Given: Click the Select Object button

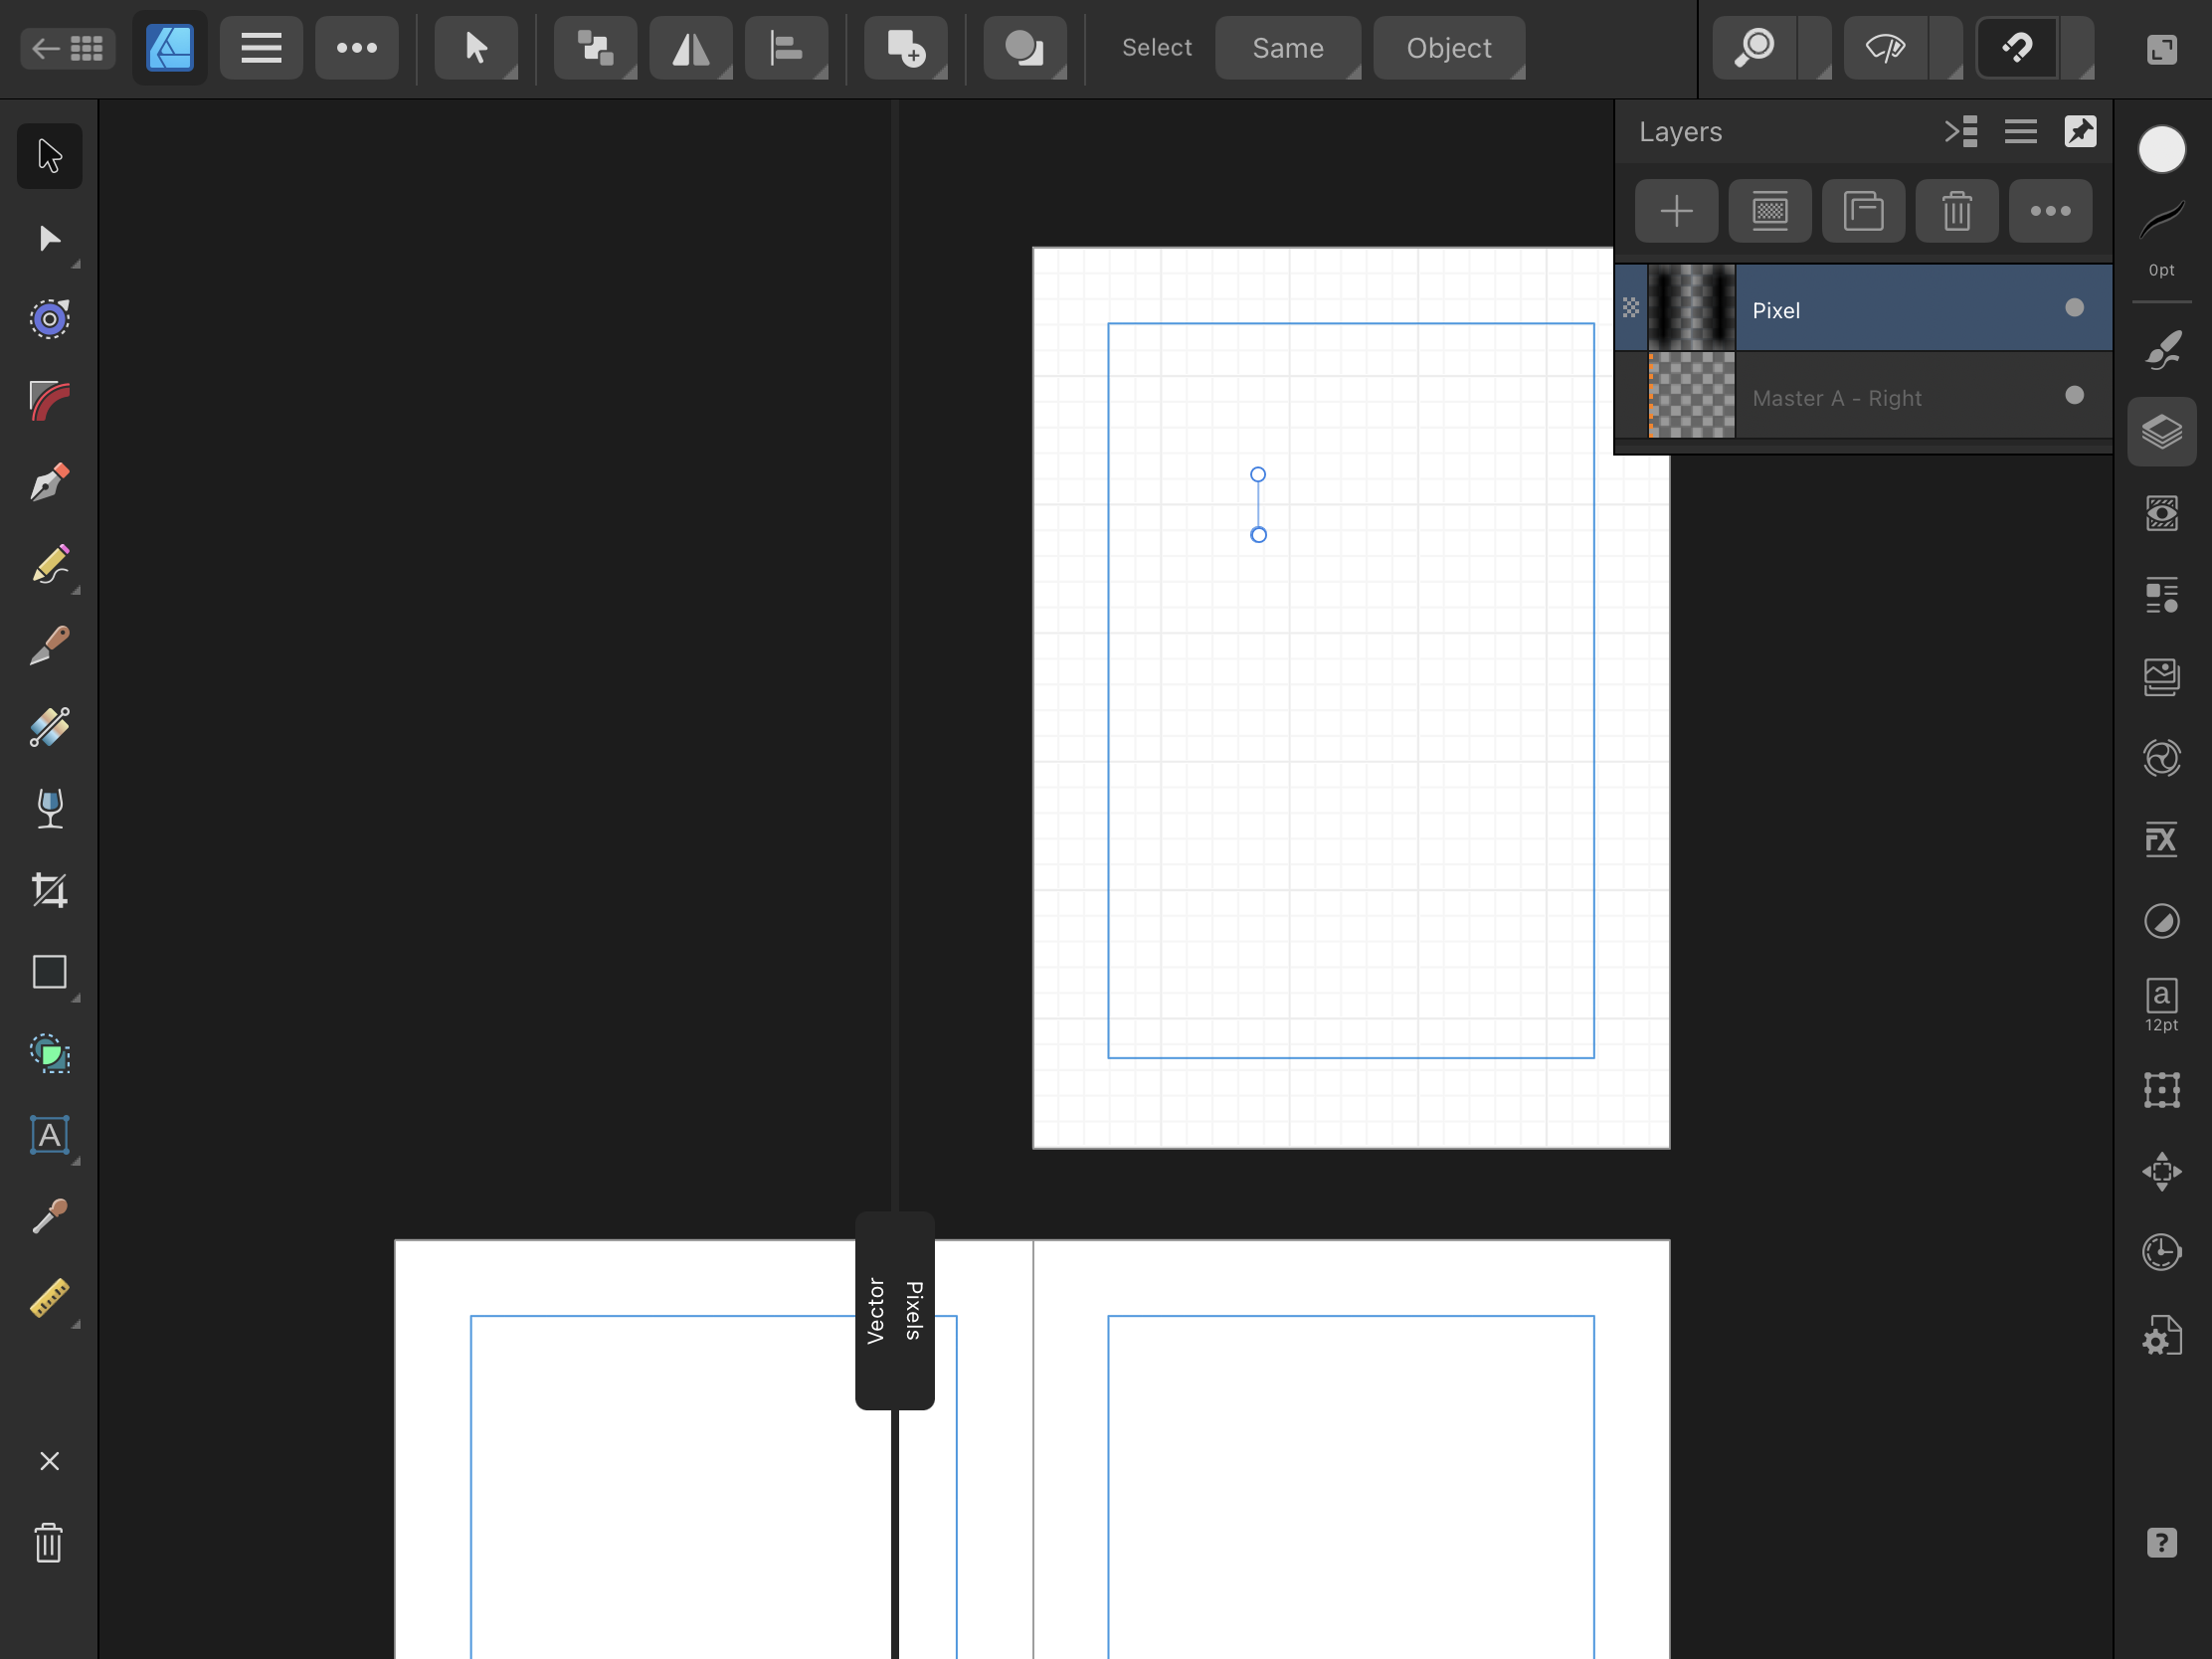Looking at the screenshot, I should coord(1449,48).
